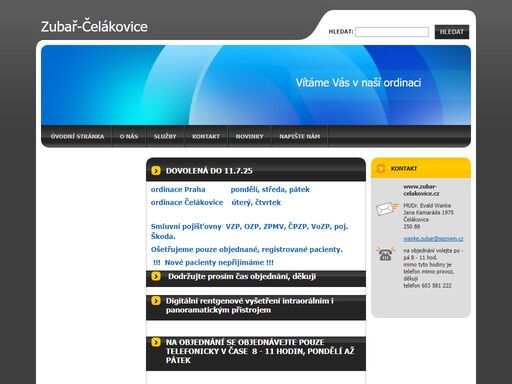The height and width of the screenshot is (384, 512).
Task: Click the Digitální rentgenové vyšetření heading
Action: [x=250, y=305]
